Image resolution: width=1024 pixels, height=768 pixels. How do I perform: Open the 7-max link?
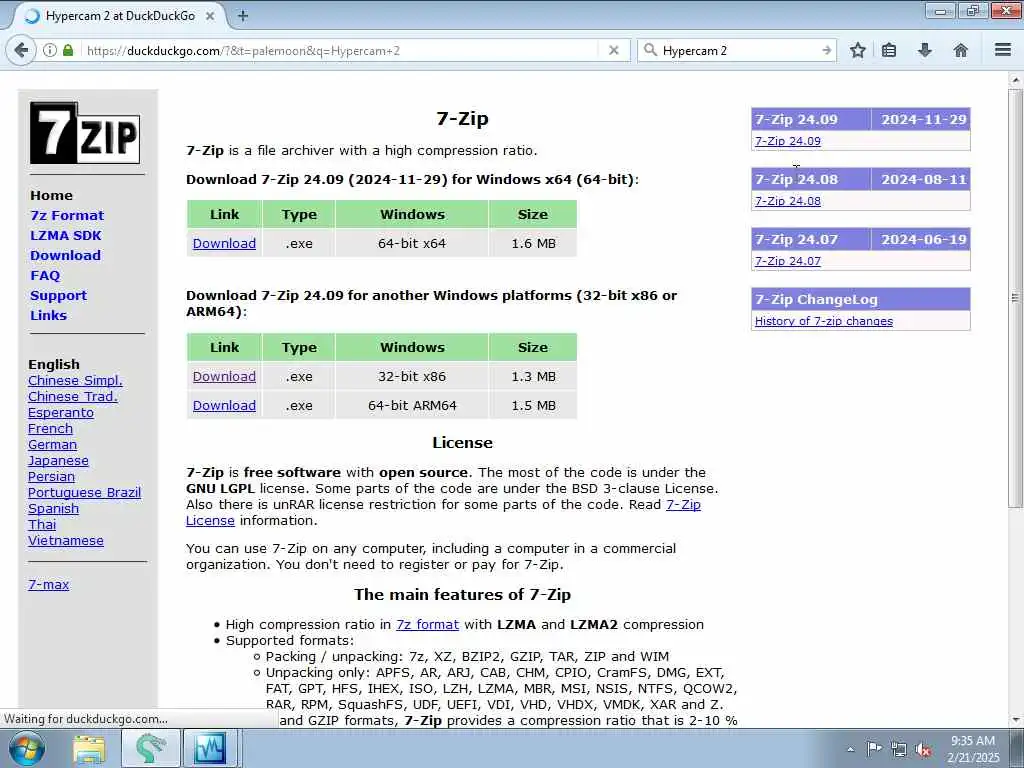(48, 584)
